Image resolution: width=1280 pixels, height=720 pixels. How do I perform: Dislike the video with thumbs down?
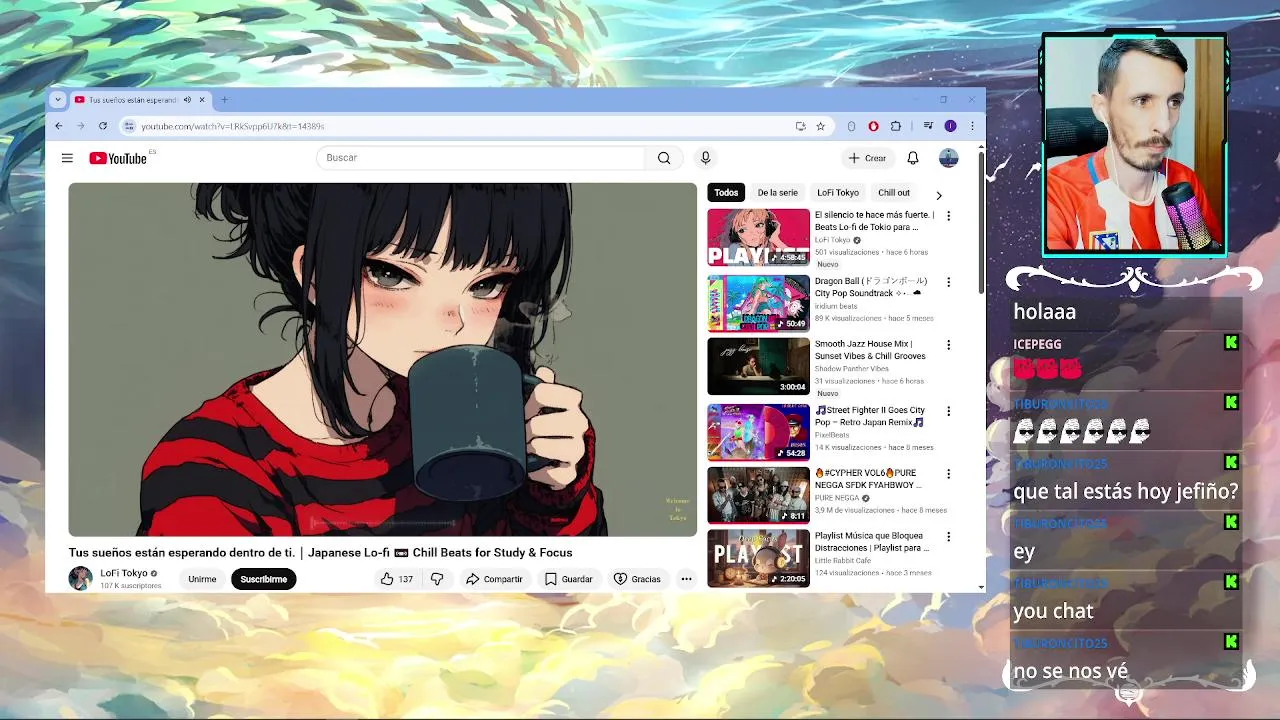coord(437,579)
